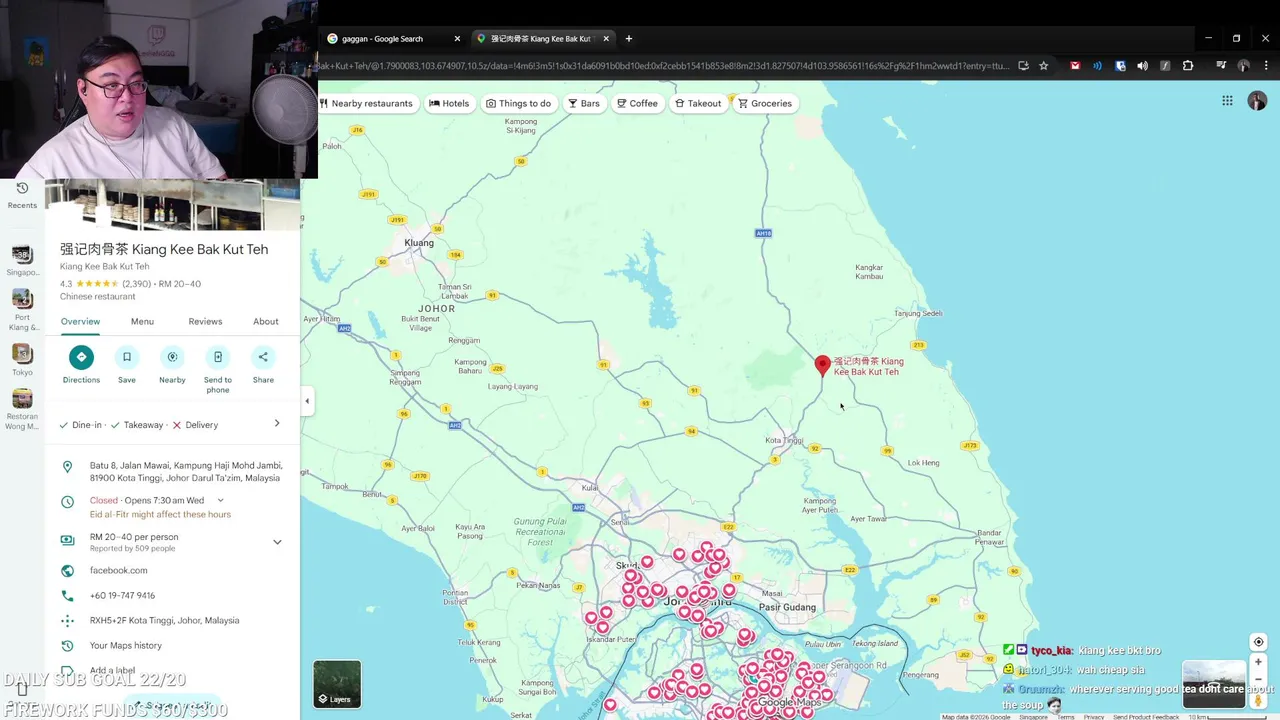
Task: Open the Restoran Wong recent item
Action: [x=22, y=410]
